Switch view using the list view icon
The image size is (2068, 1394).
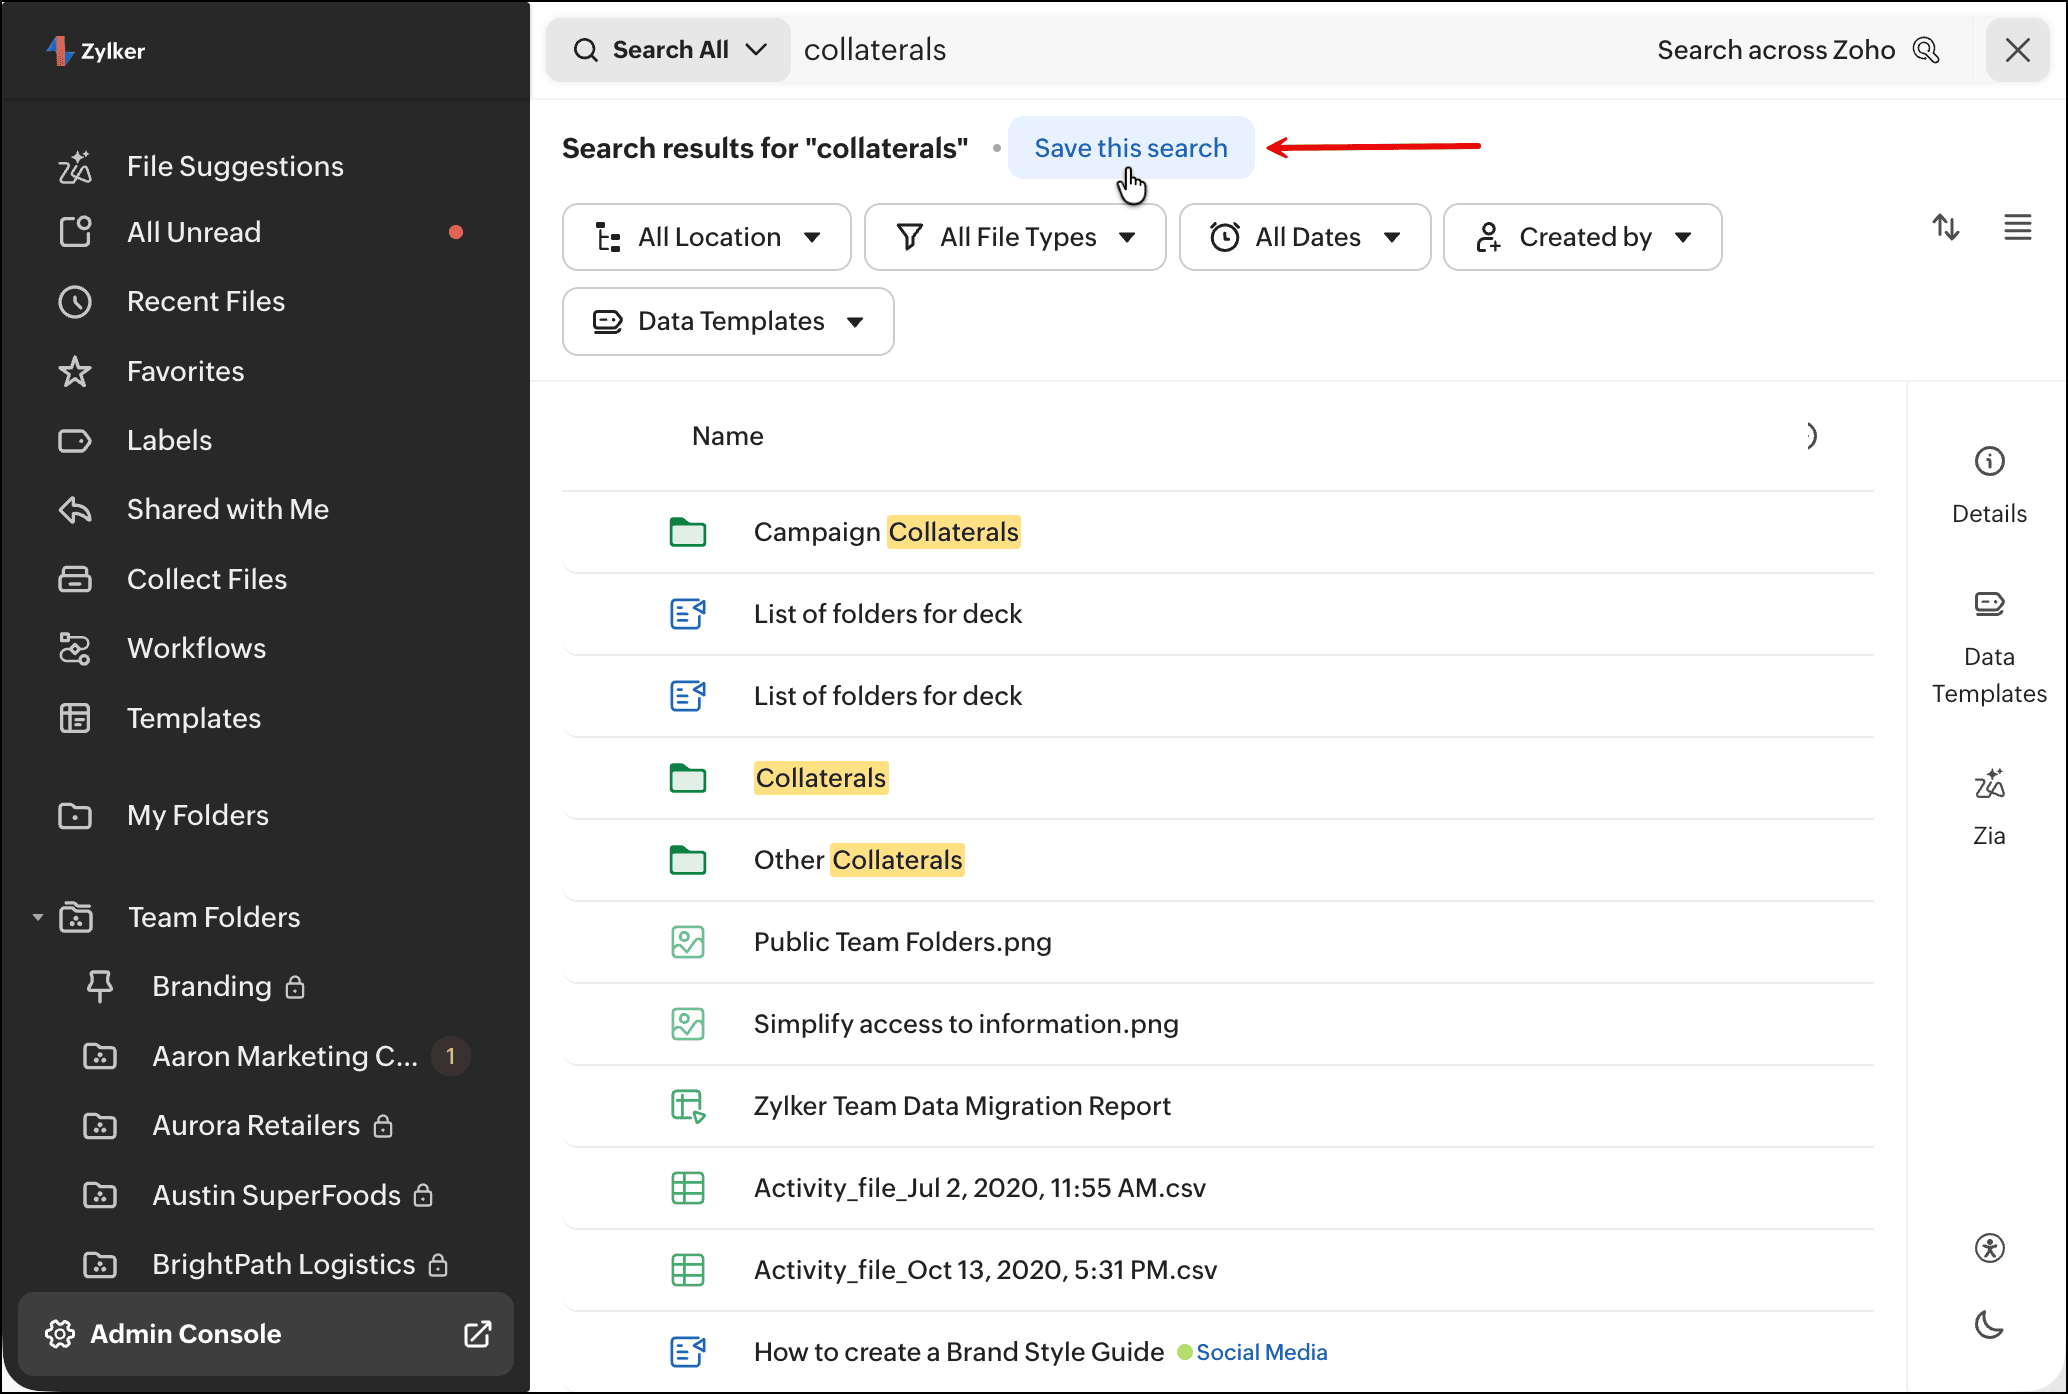point(2018,228)
